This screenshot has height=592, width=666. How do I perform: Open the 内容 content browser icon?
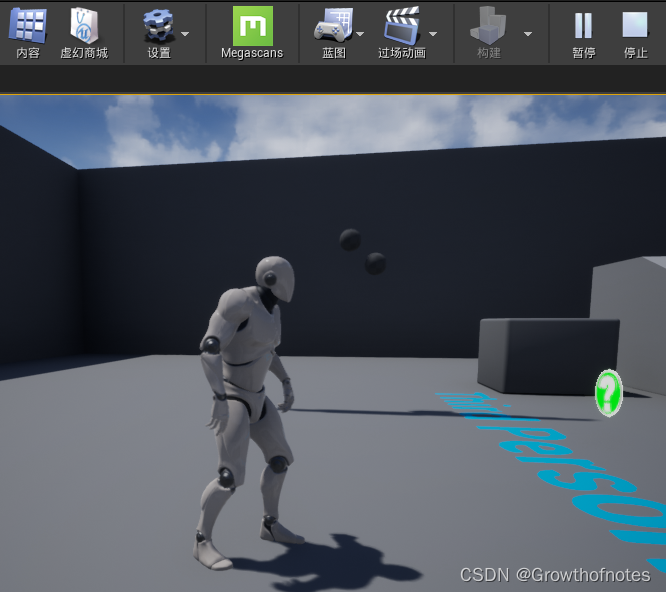tap(28, 26)
